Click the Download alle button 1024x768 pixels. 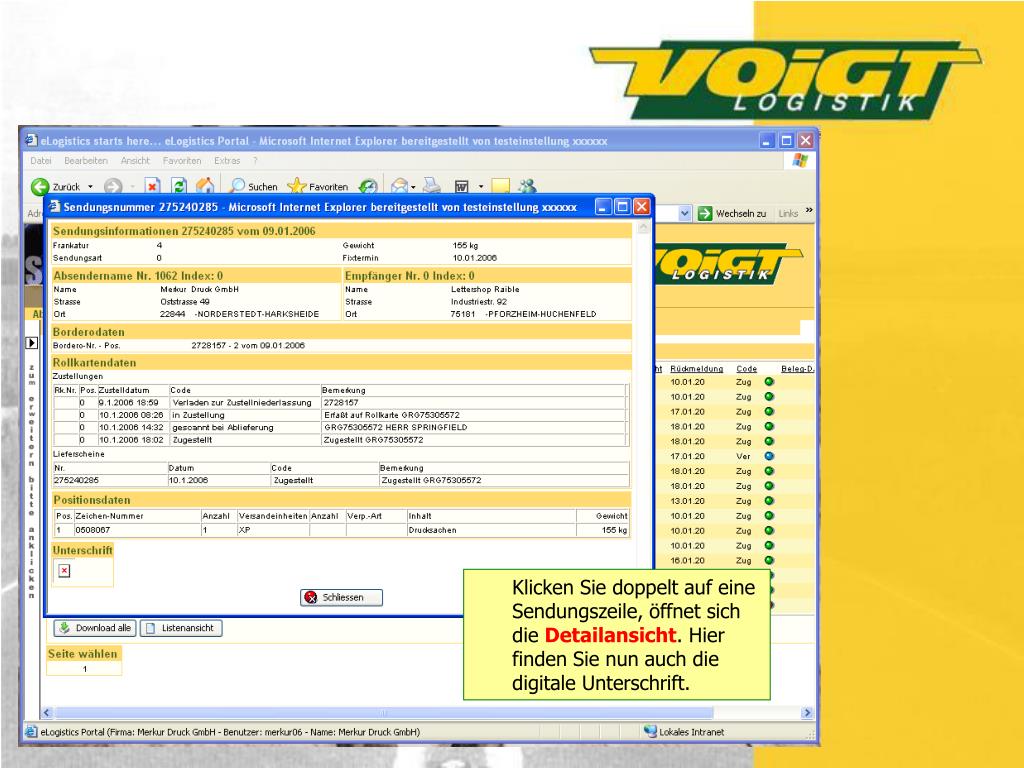tap(95, 628)
